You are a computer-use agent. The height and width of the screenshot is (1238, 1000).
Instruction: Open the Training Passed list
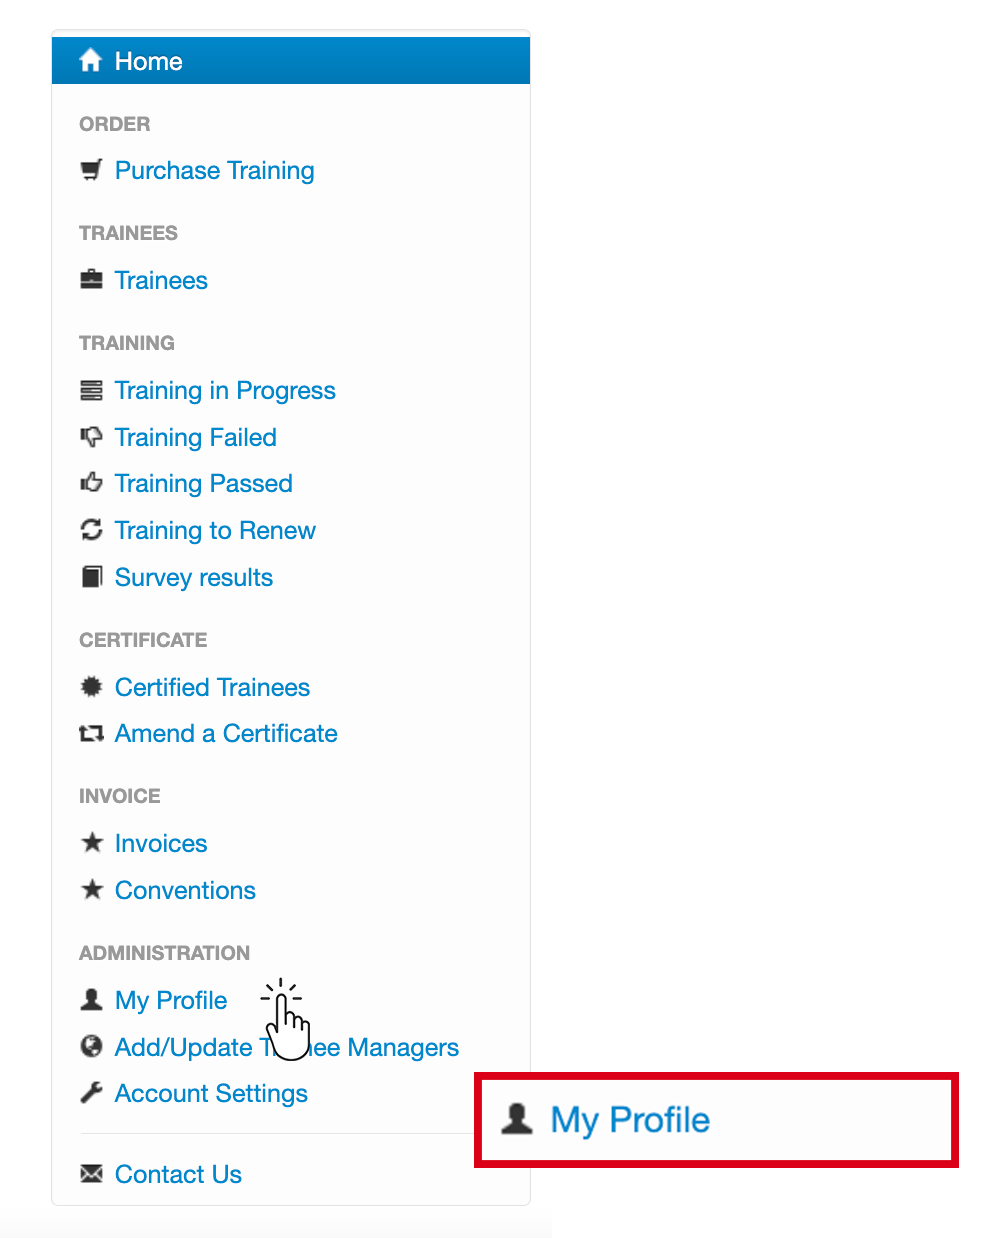204,484
